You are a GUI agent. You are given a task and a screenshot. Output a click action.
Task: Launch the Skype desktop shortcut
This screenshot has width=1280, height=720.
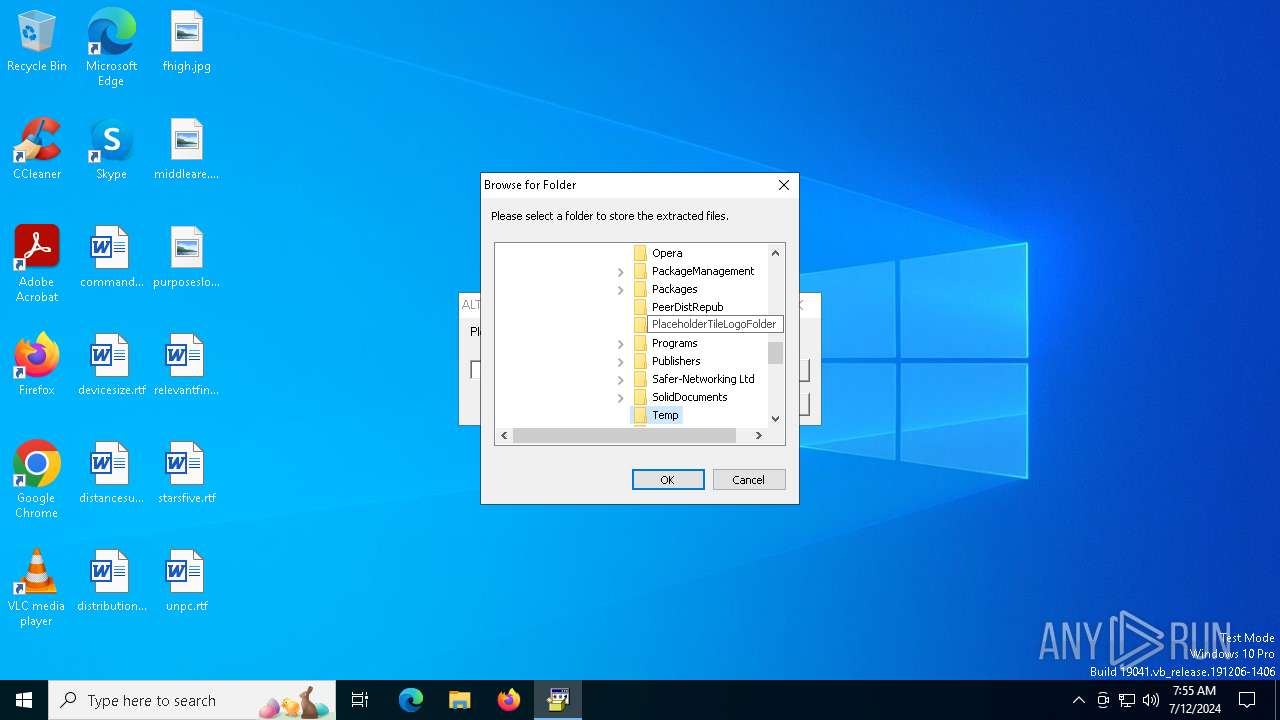pyautogui.click(x=111, y=150)
